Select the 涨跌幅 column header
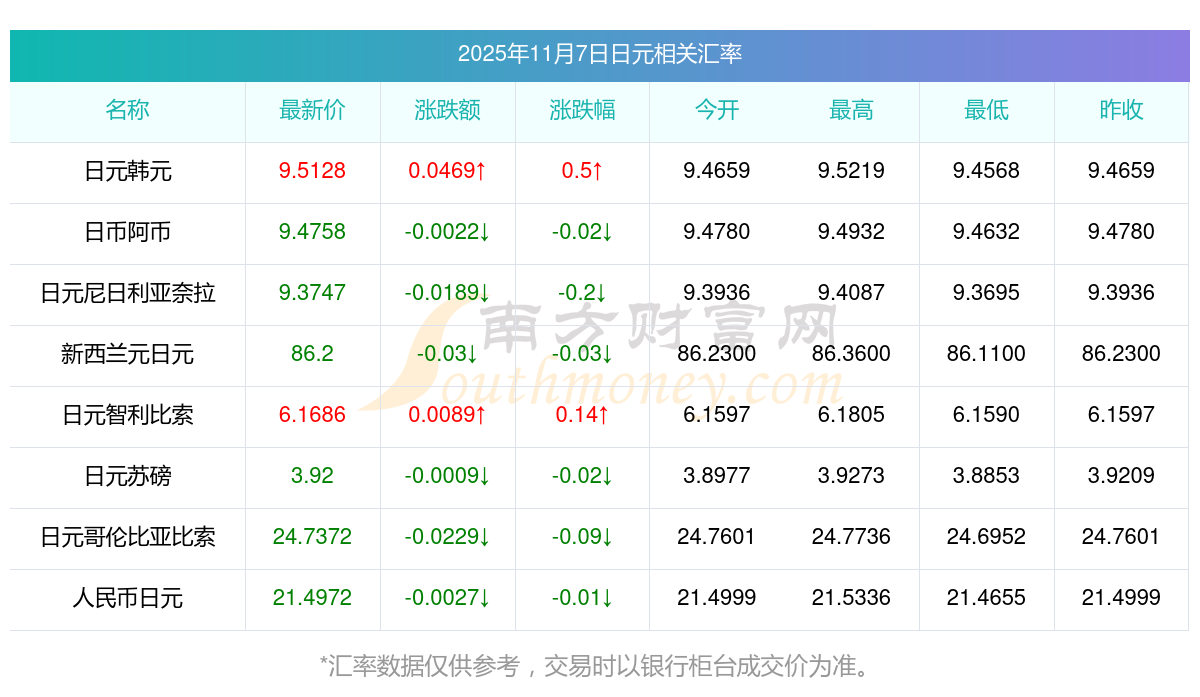 582,110
